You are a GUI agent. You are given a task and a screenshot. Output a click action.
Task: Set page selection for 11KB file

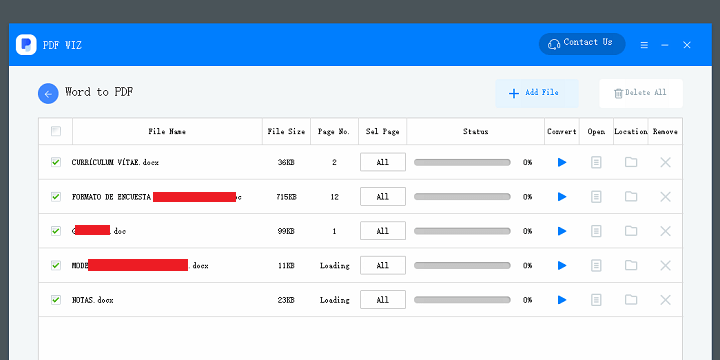click(x=383, y=265)
